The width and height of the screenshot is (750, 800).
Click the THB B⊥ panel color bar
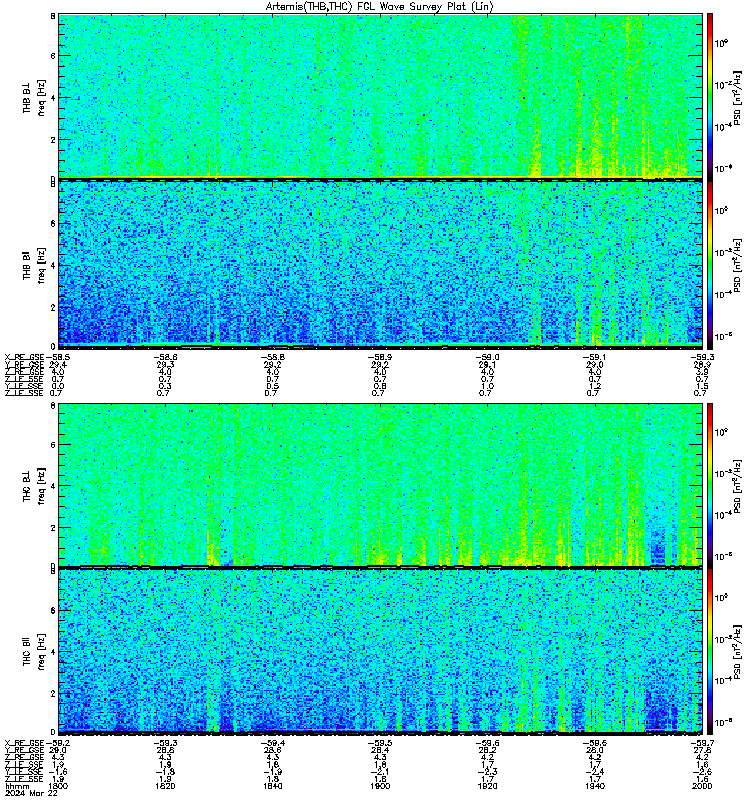pos(710,96)
